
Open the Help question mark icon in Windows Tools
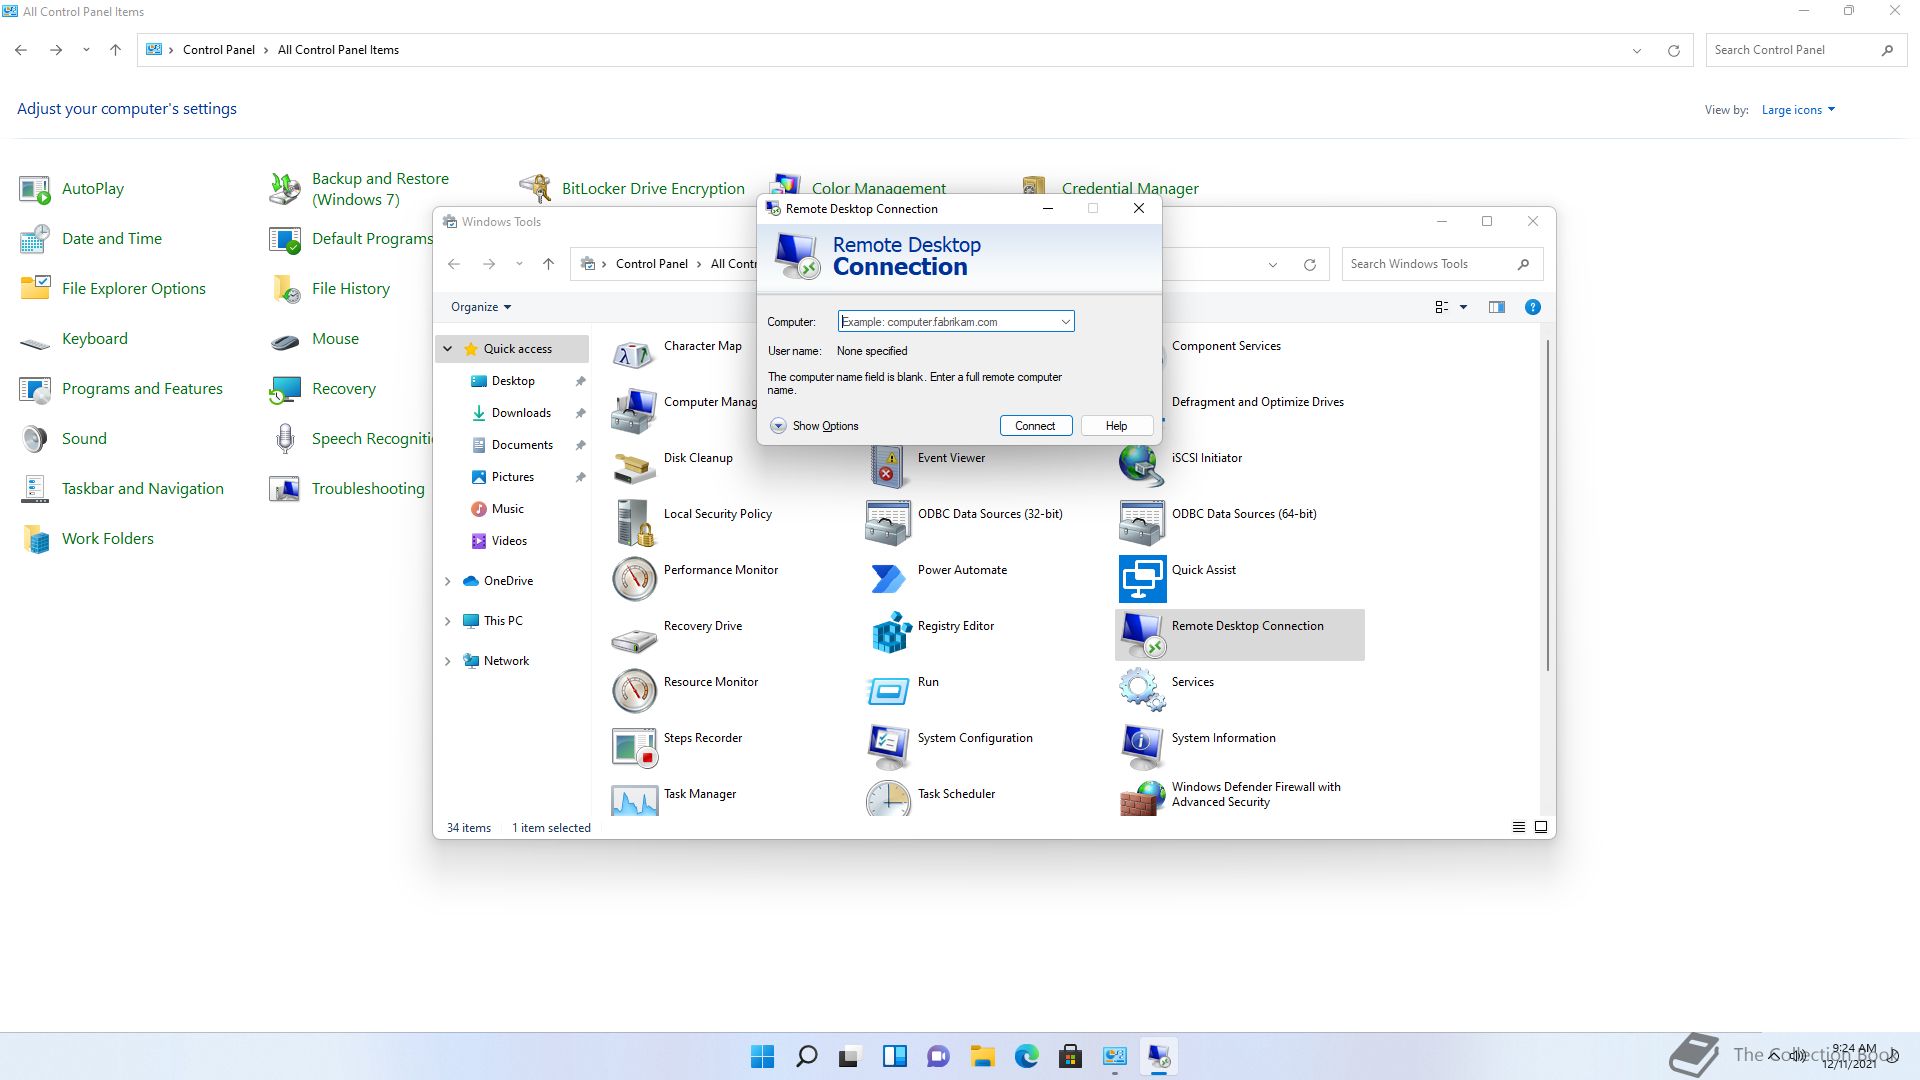click(x=1532, y=307)
